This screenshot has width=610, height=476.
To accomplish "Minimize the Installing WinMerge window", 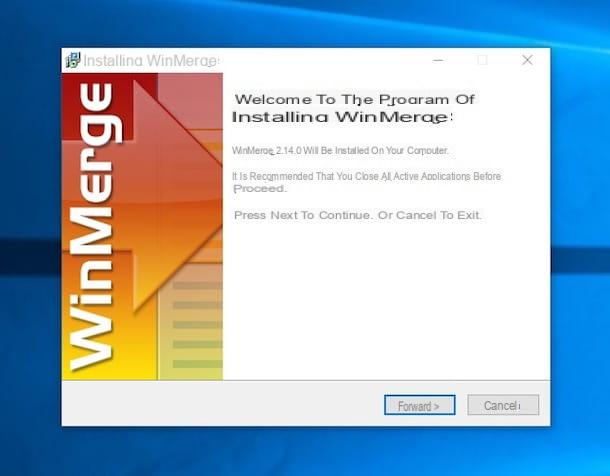I will point(438,60).
